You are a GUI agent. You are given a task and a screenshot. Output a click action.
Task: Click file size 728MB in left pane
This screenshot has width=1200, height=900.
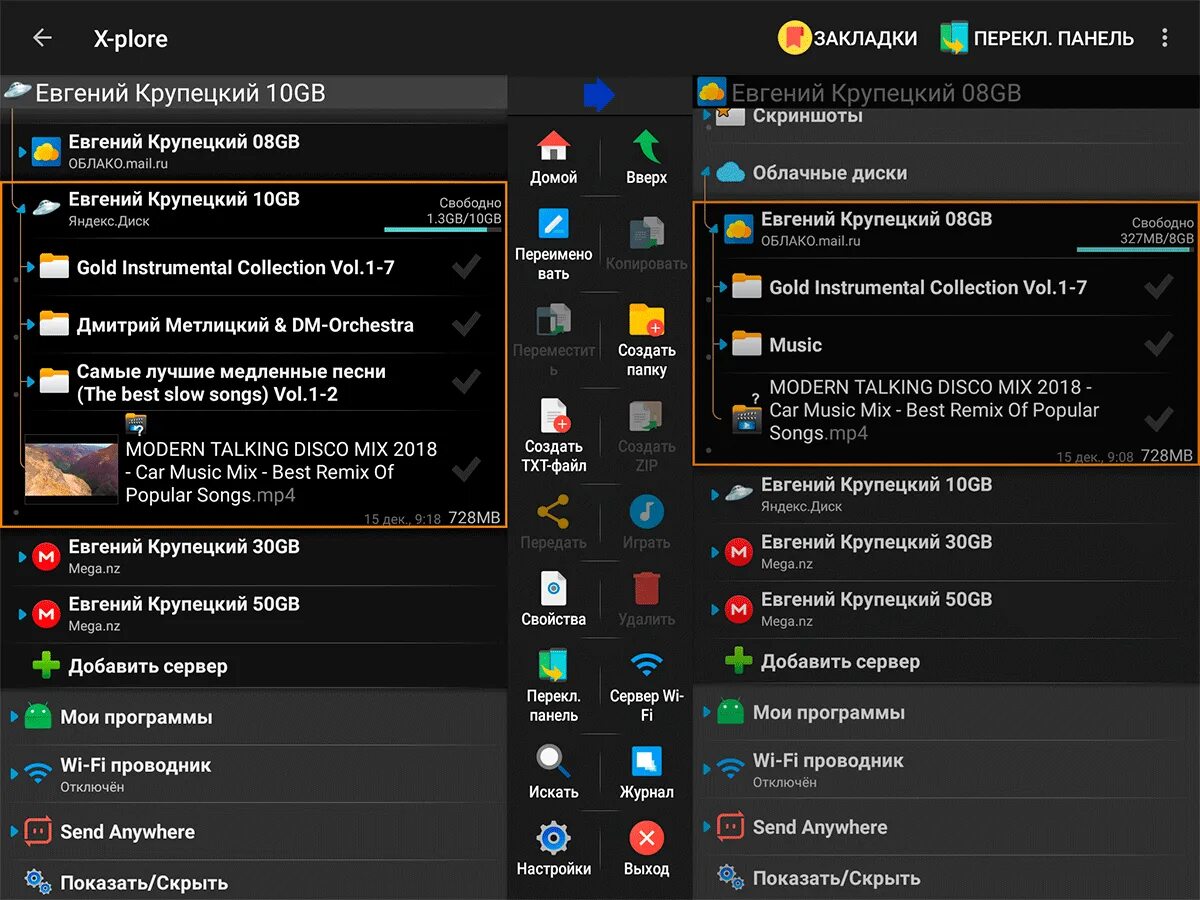[474, 518]
